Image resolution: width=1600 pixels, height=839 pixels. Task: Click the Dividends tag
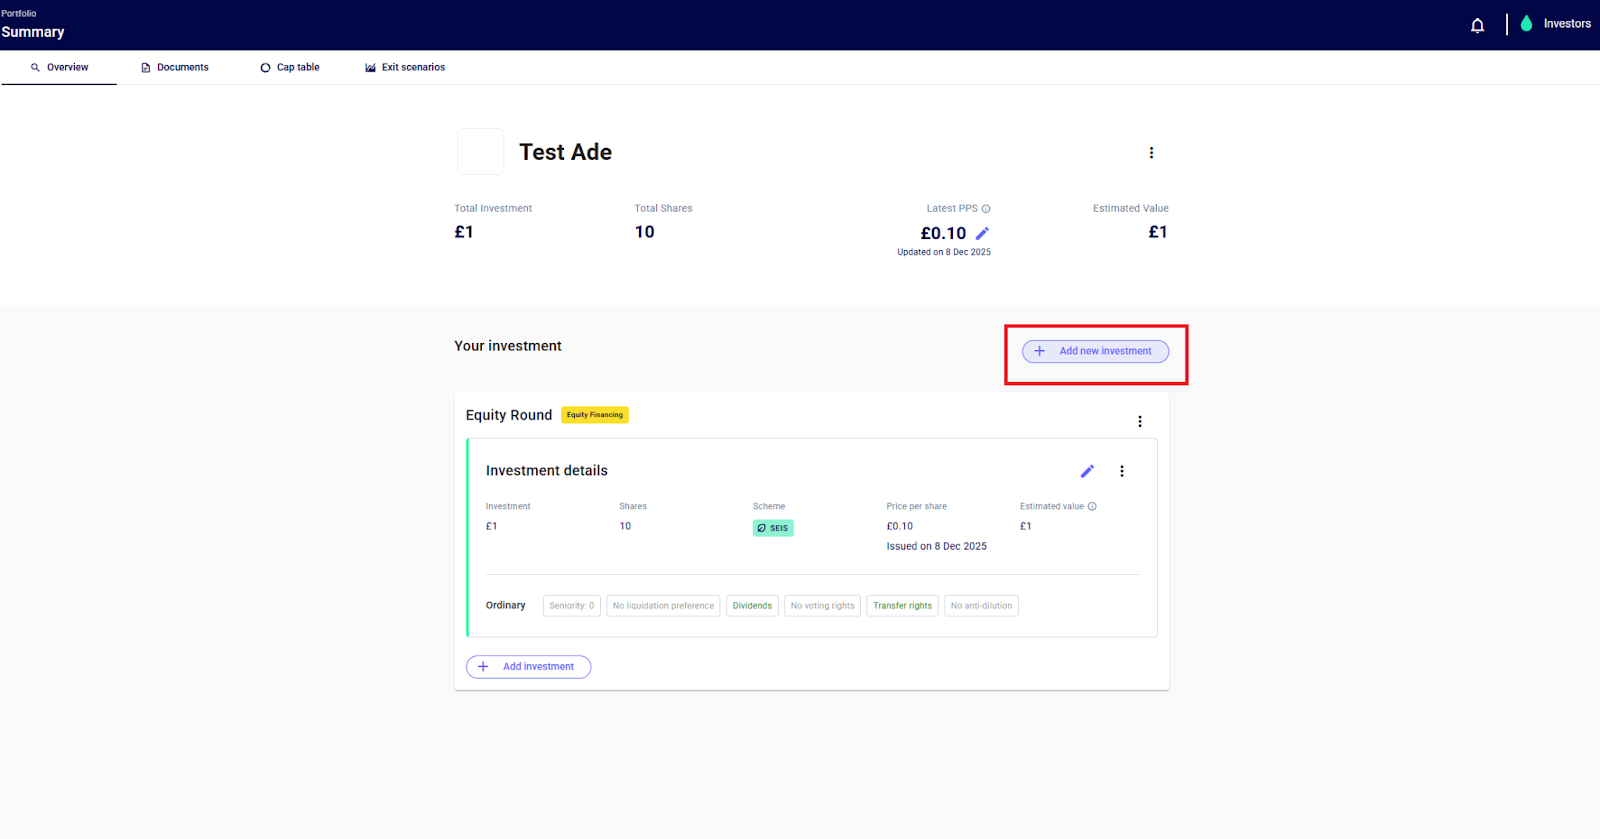pyautogui.click(x=752, y=606)
